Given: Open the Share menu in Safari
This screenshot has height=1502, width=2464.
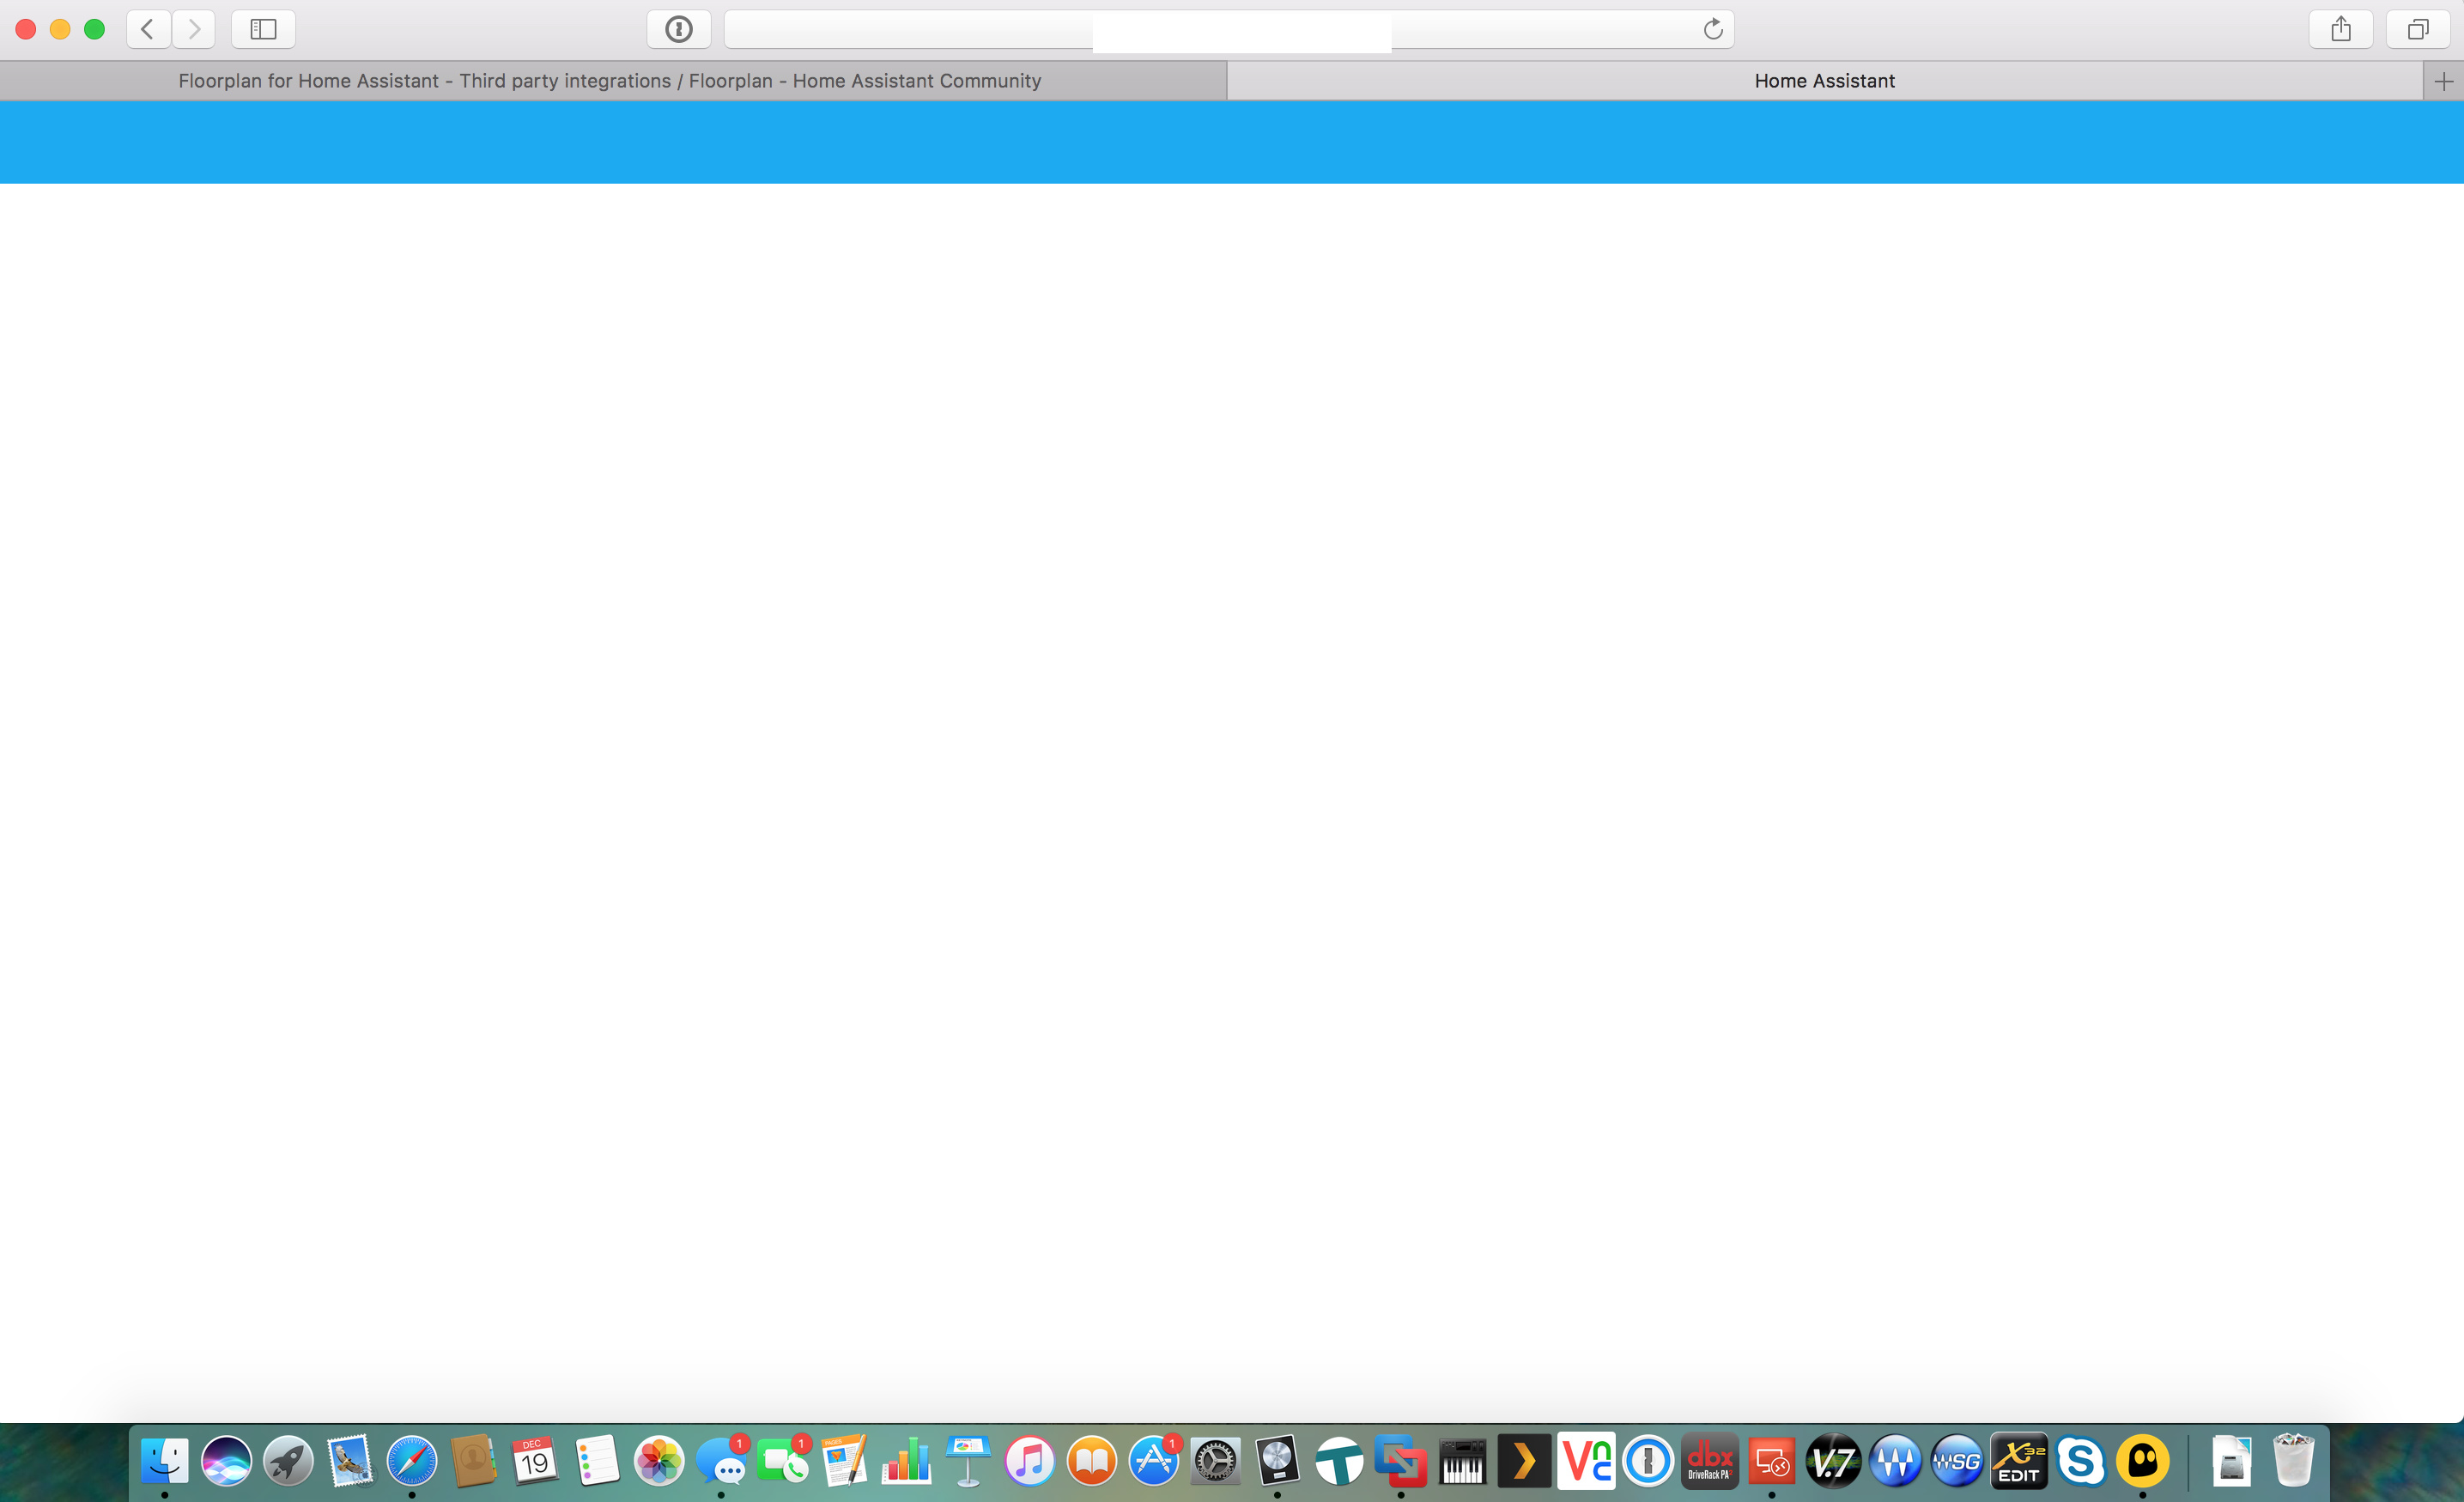Looking at the screenshot, I should coord(2341,29).
